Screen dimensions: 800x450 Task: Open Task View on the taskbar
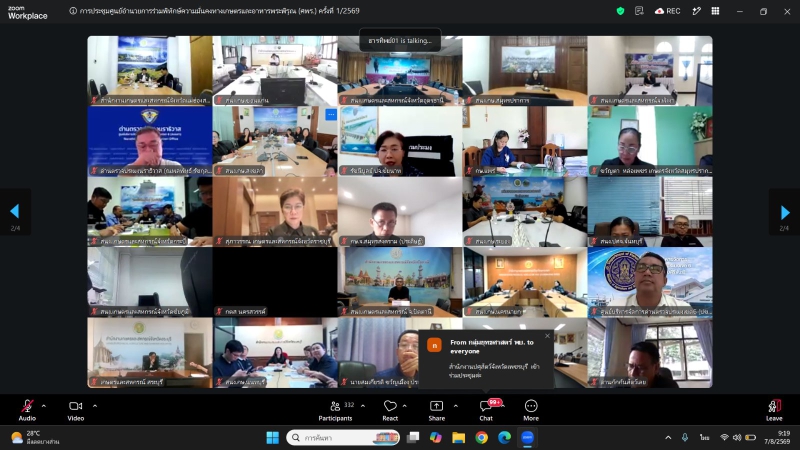point(413,437)
